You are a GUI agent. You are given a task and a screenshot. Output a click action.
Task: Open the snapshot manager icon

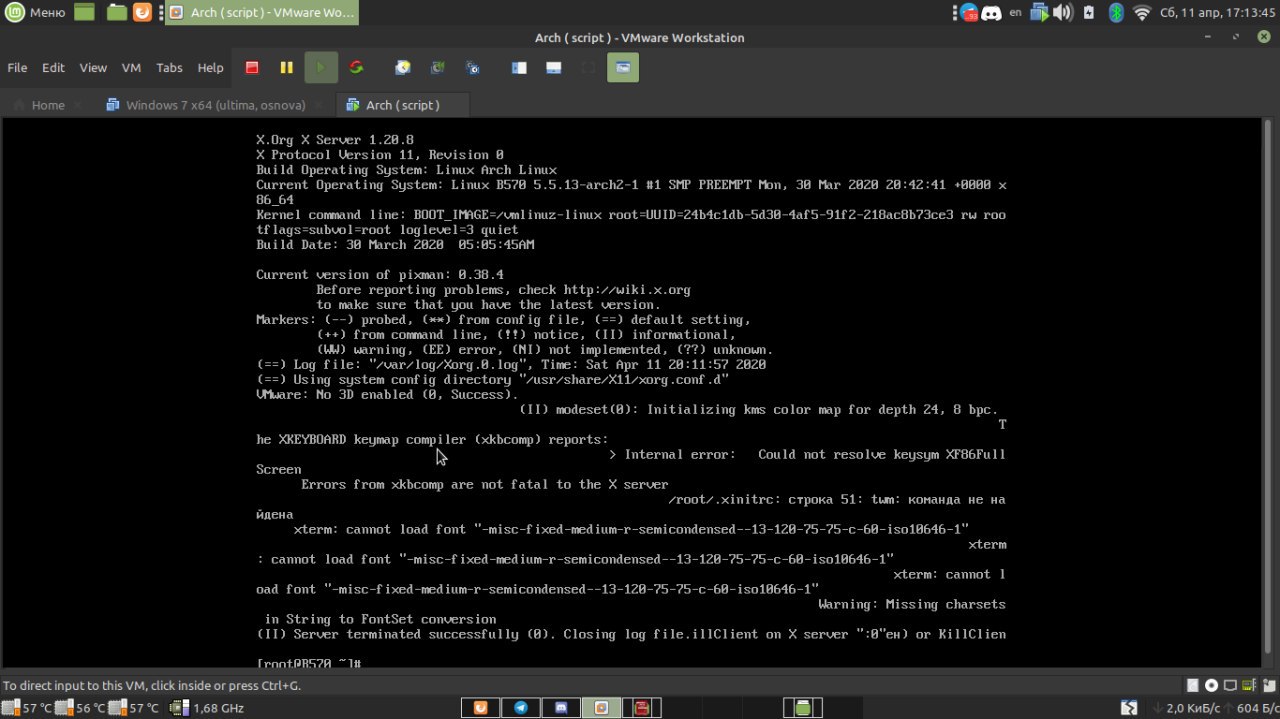pos(473,68)
